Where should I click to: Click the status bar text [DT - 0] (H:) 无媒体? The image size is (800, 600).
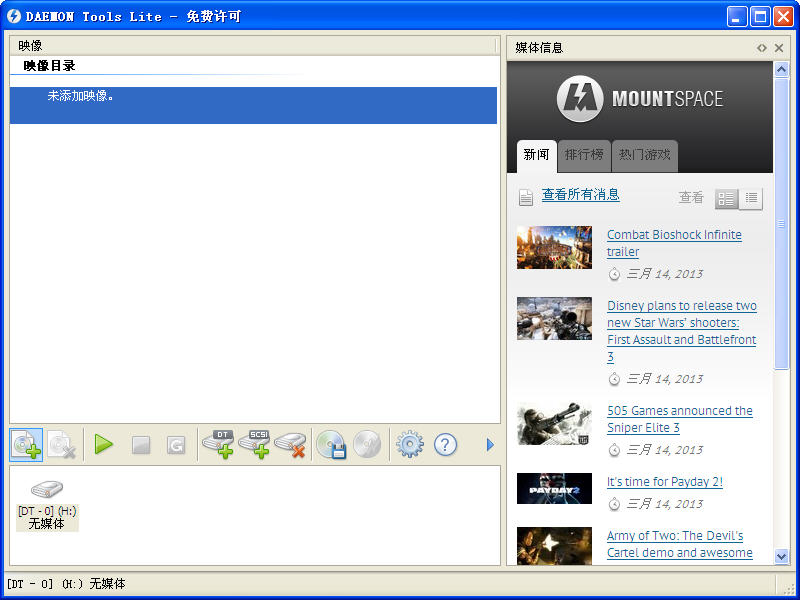tap(66, 584)
